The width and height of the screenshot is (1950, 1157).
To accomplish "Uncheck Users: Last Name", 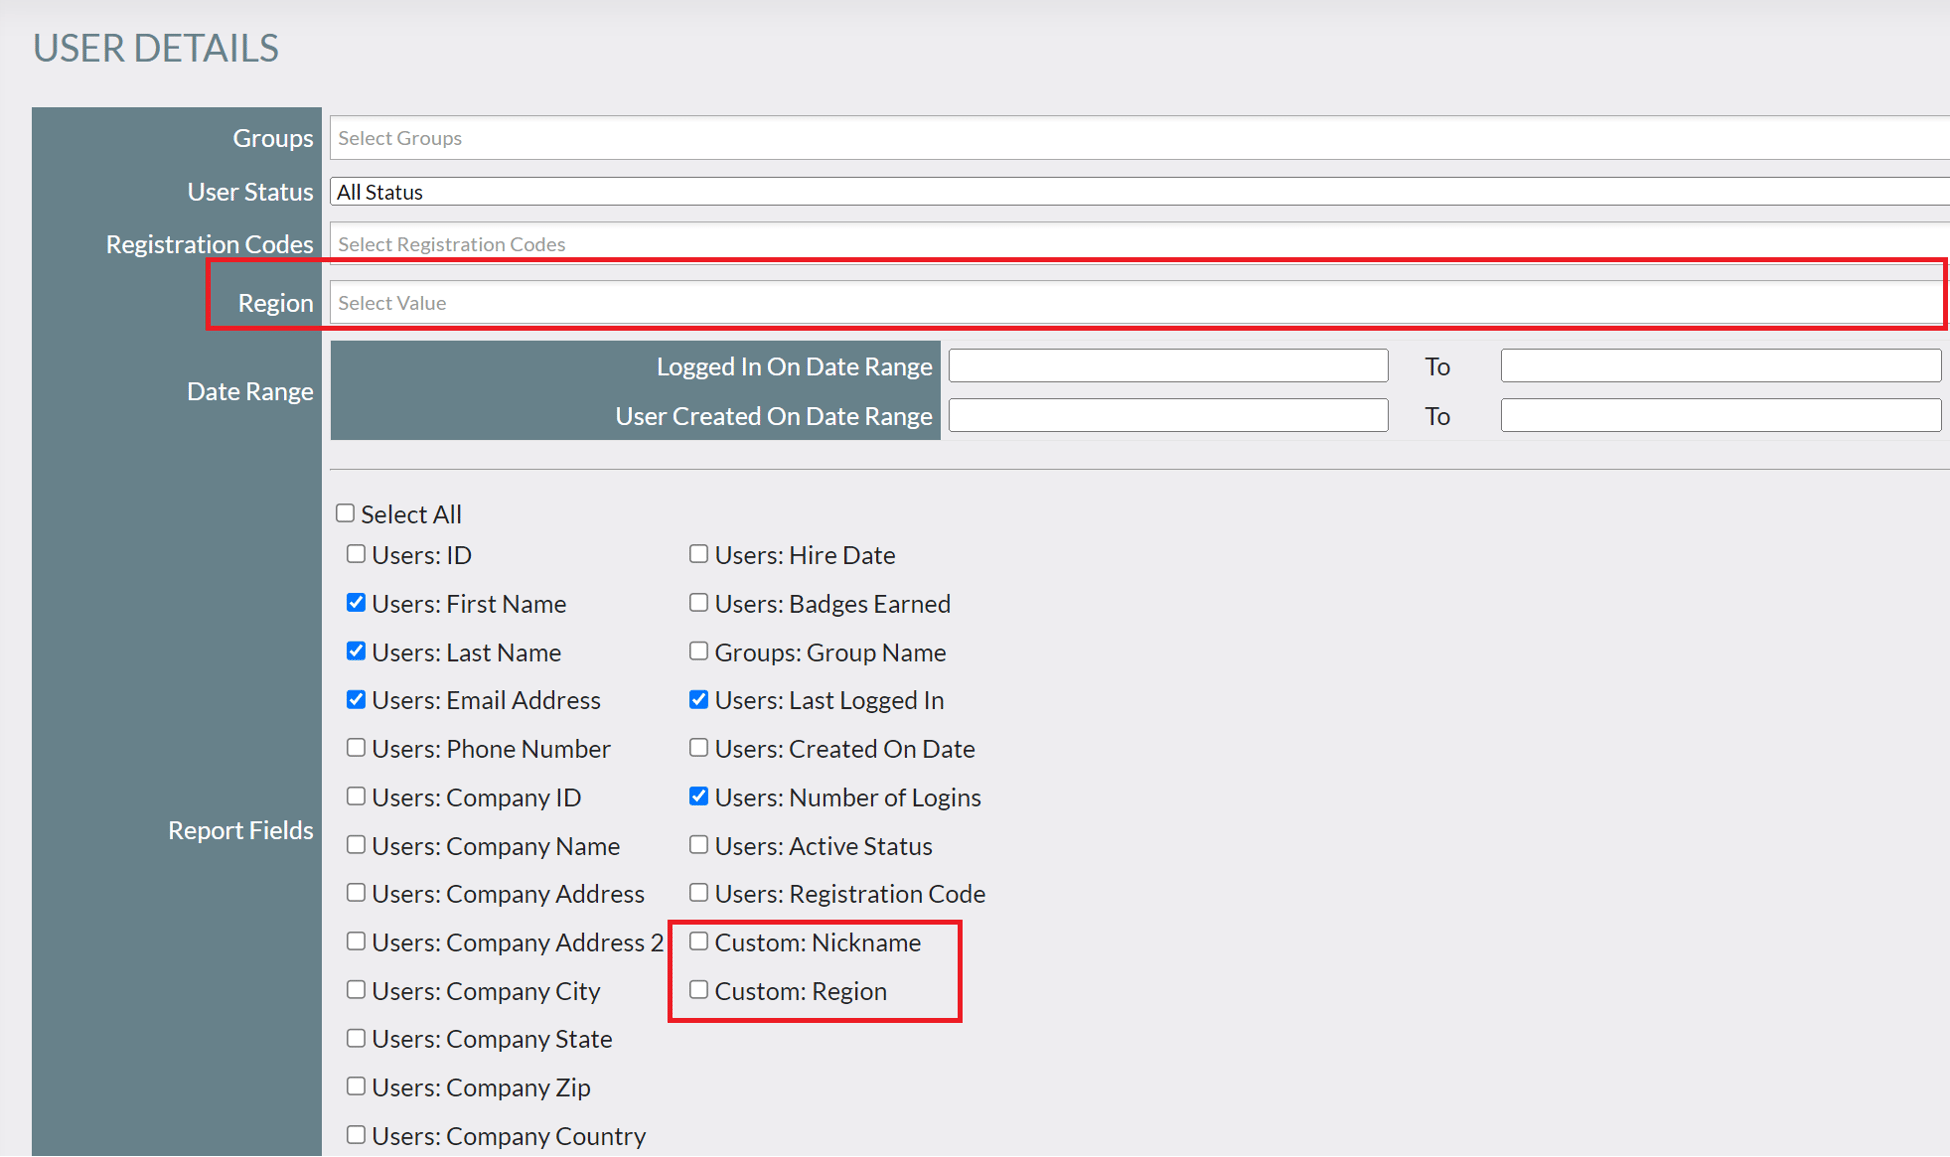I will pos(356,650).
